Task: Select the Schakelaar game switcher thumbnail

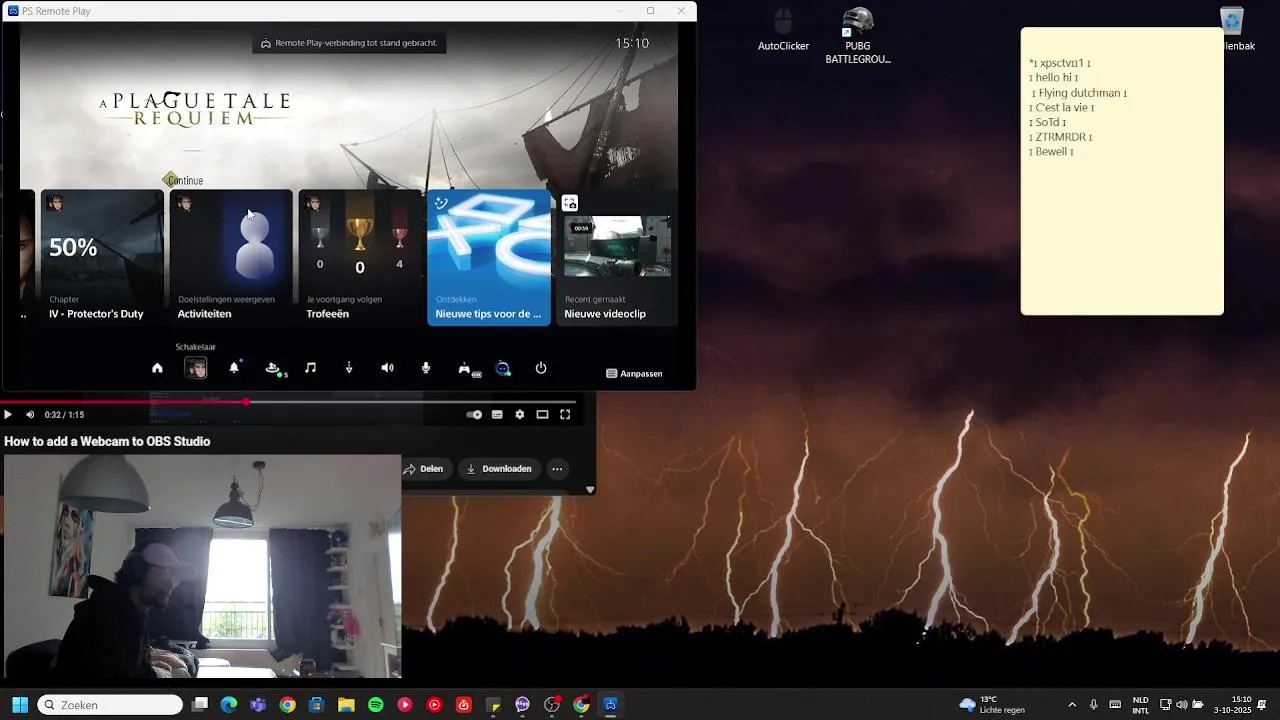Action: pyautogui.click(x=196, y=368)
